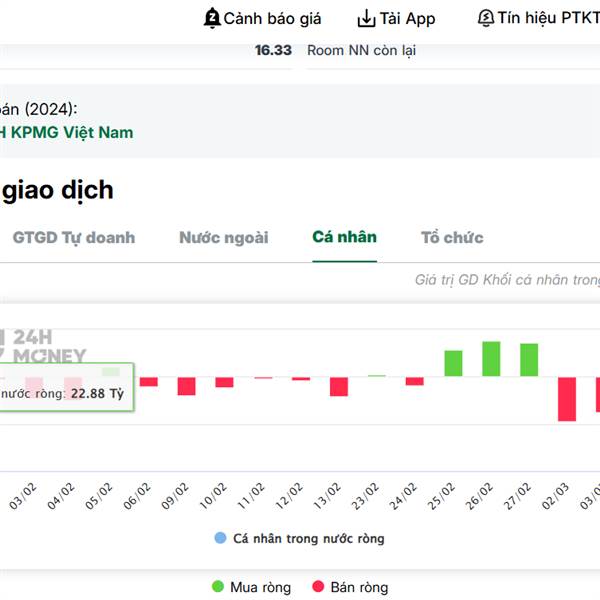Switch to the Tổ chức tab

click(452, 237)
